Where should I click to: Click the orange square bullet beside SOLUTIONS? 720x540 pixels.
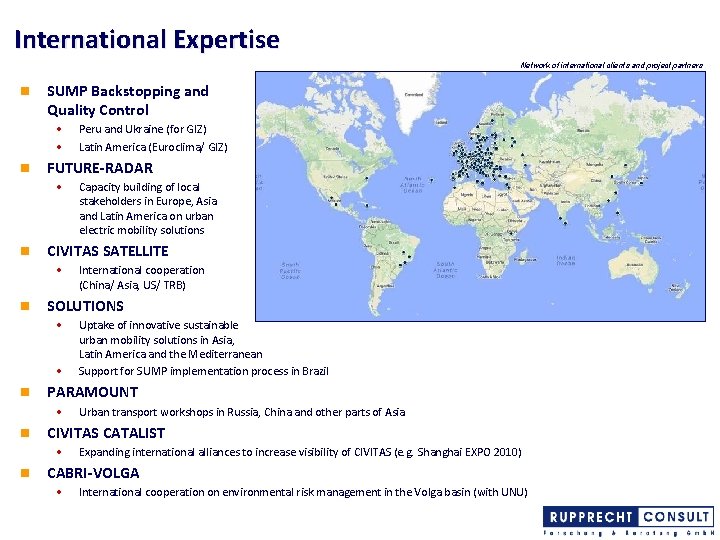click(25, 306)
